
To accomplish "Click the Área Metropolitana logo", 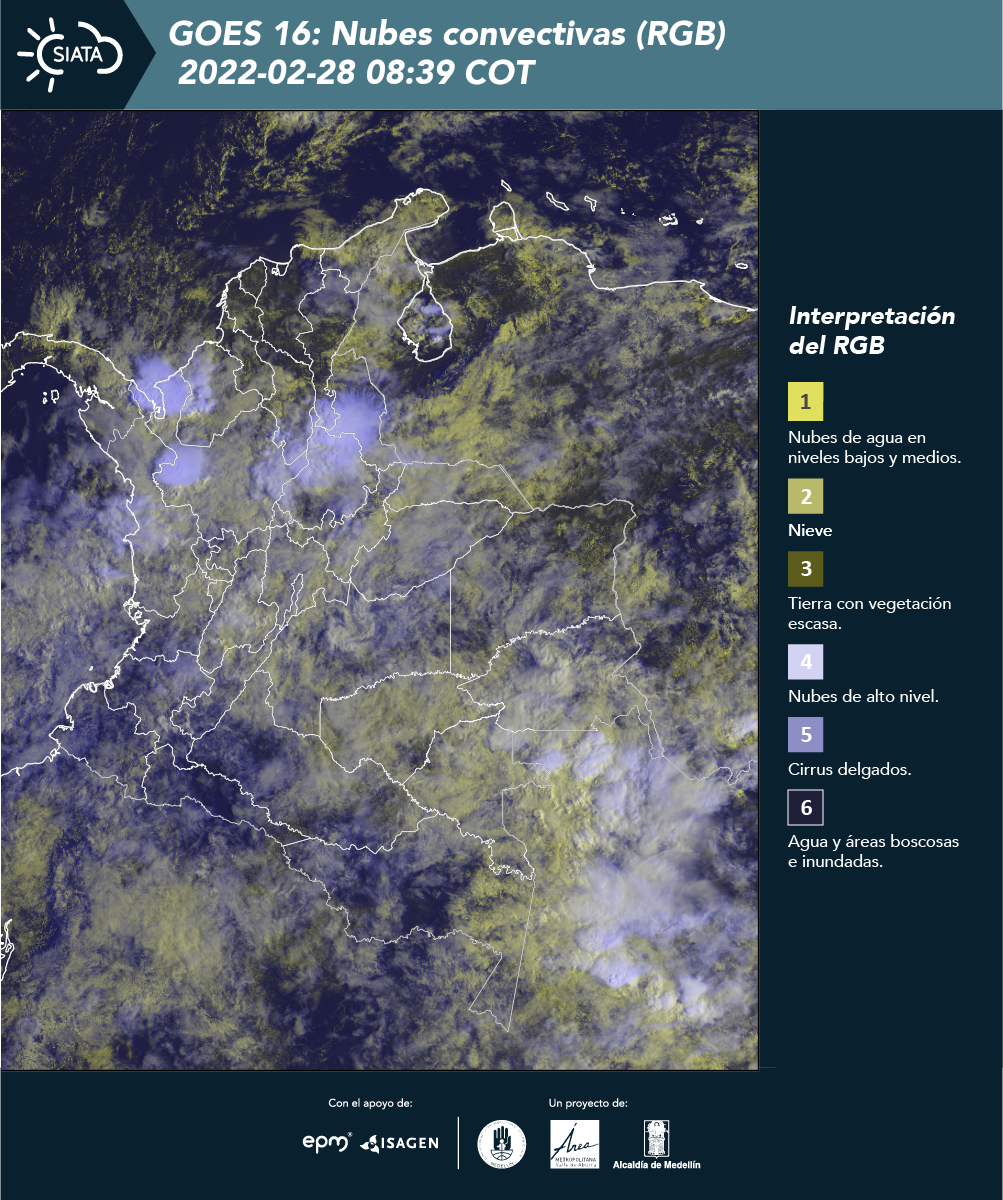I will click(x=575, y=1144).
